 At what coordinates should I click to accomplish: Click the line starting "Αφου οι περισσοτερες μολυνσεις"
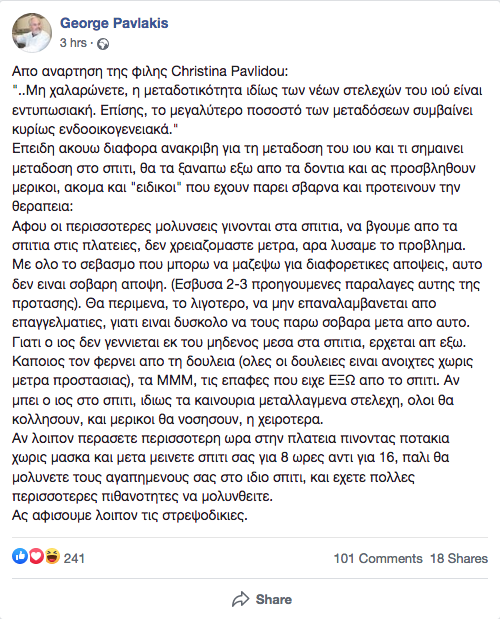tap(235, 226)
